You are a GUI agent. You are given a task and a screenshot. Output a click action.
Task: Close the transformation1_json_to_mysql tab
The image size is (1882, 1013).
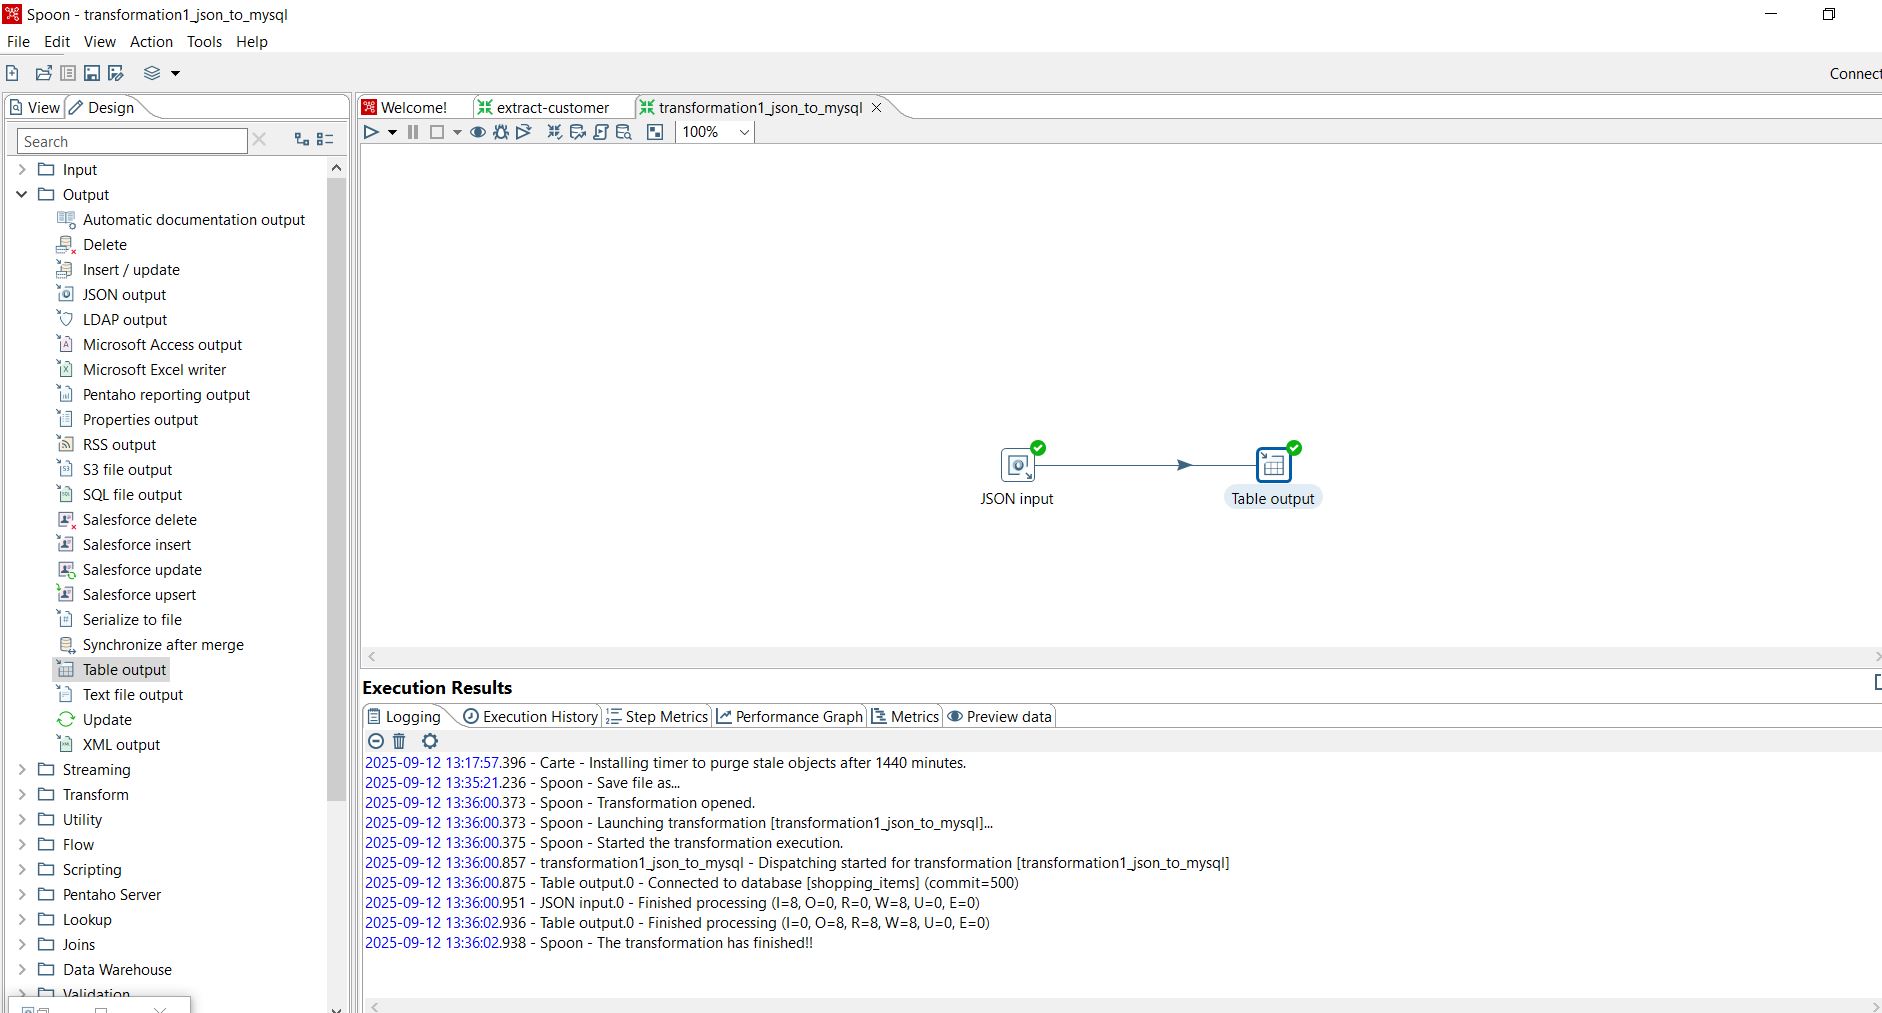coord(877,107)
